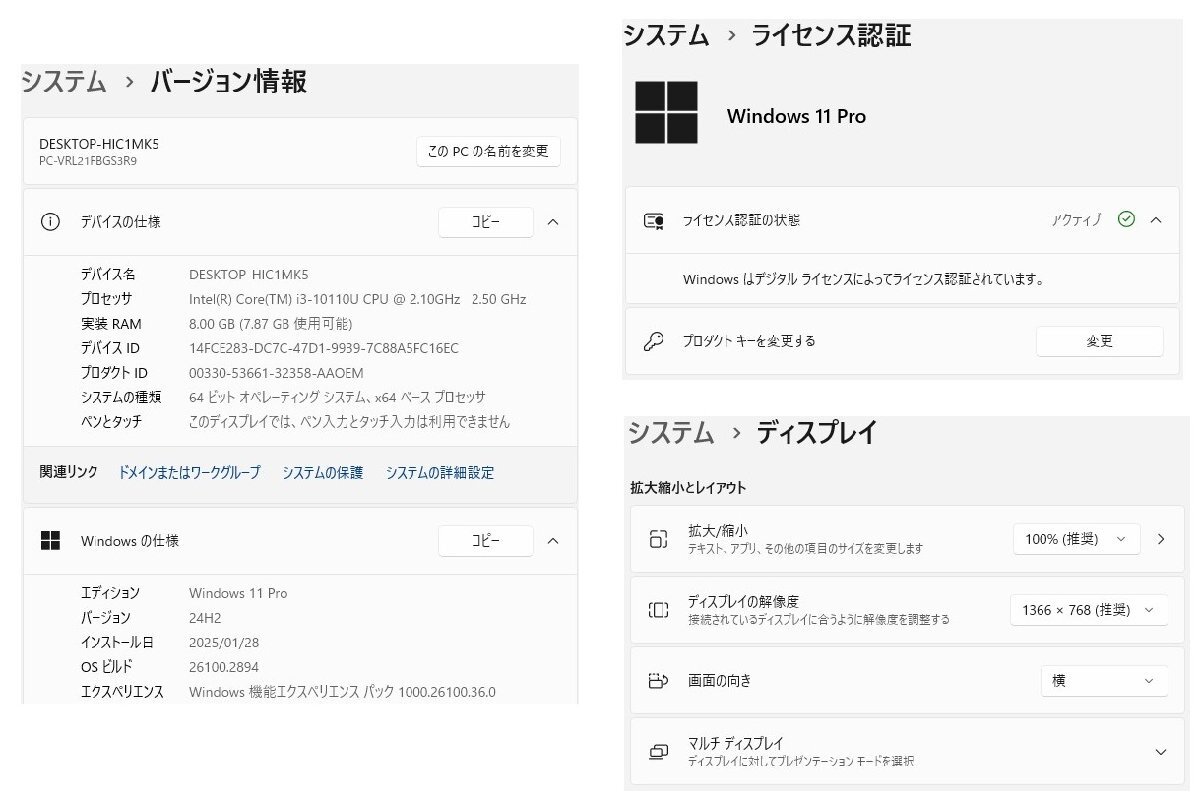Click the device specifications info icon
Screen dimensions: 1200x797
(50, 222)
